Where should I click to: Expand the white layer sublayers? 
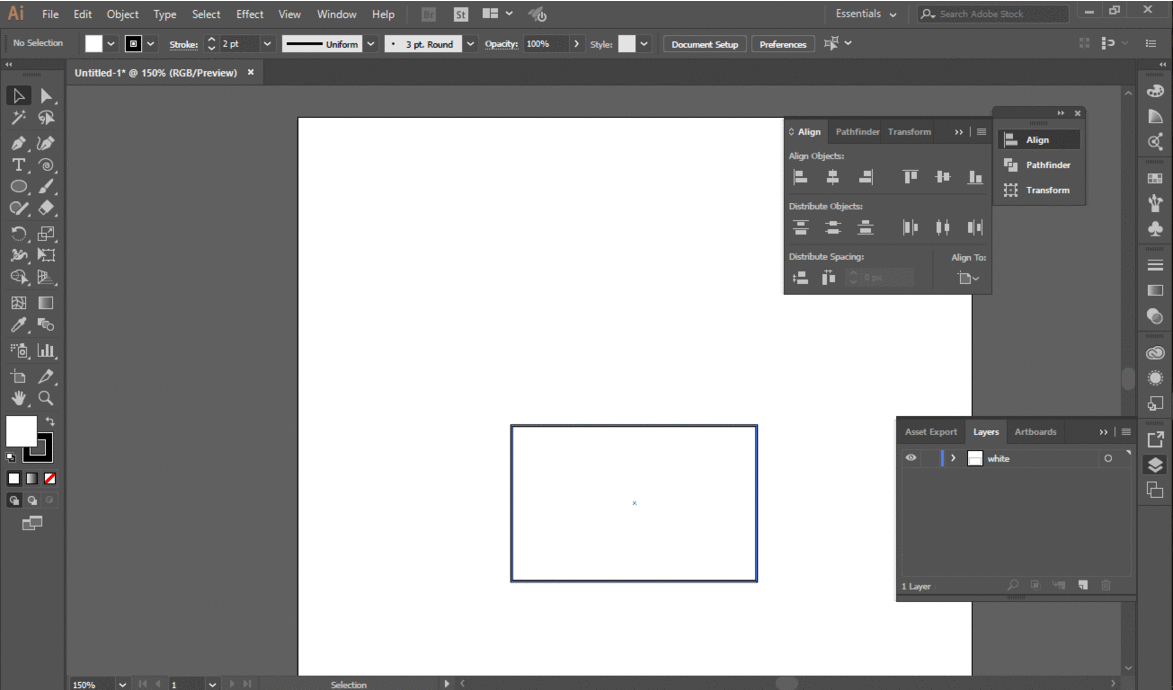(952, 458)
